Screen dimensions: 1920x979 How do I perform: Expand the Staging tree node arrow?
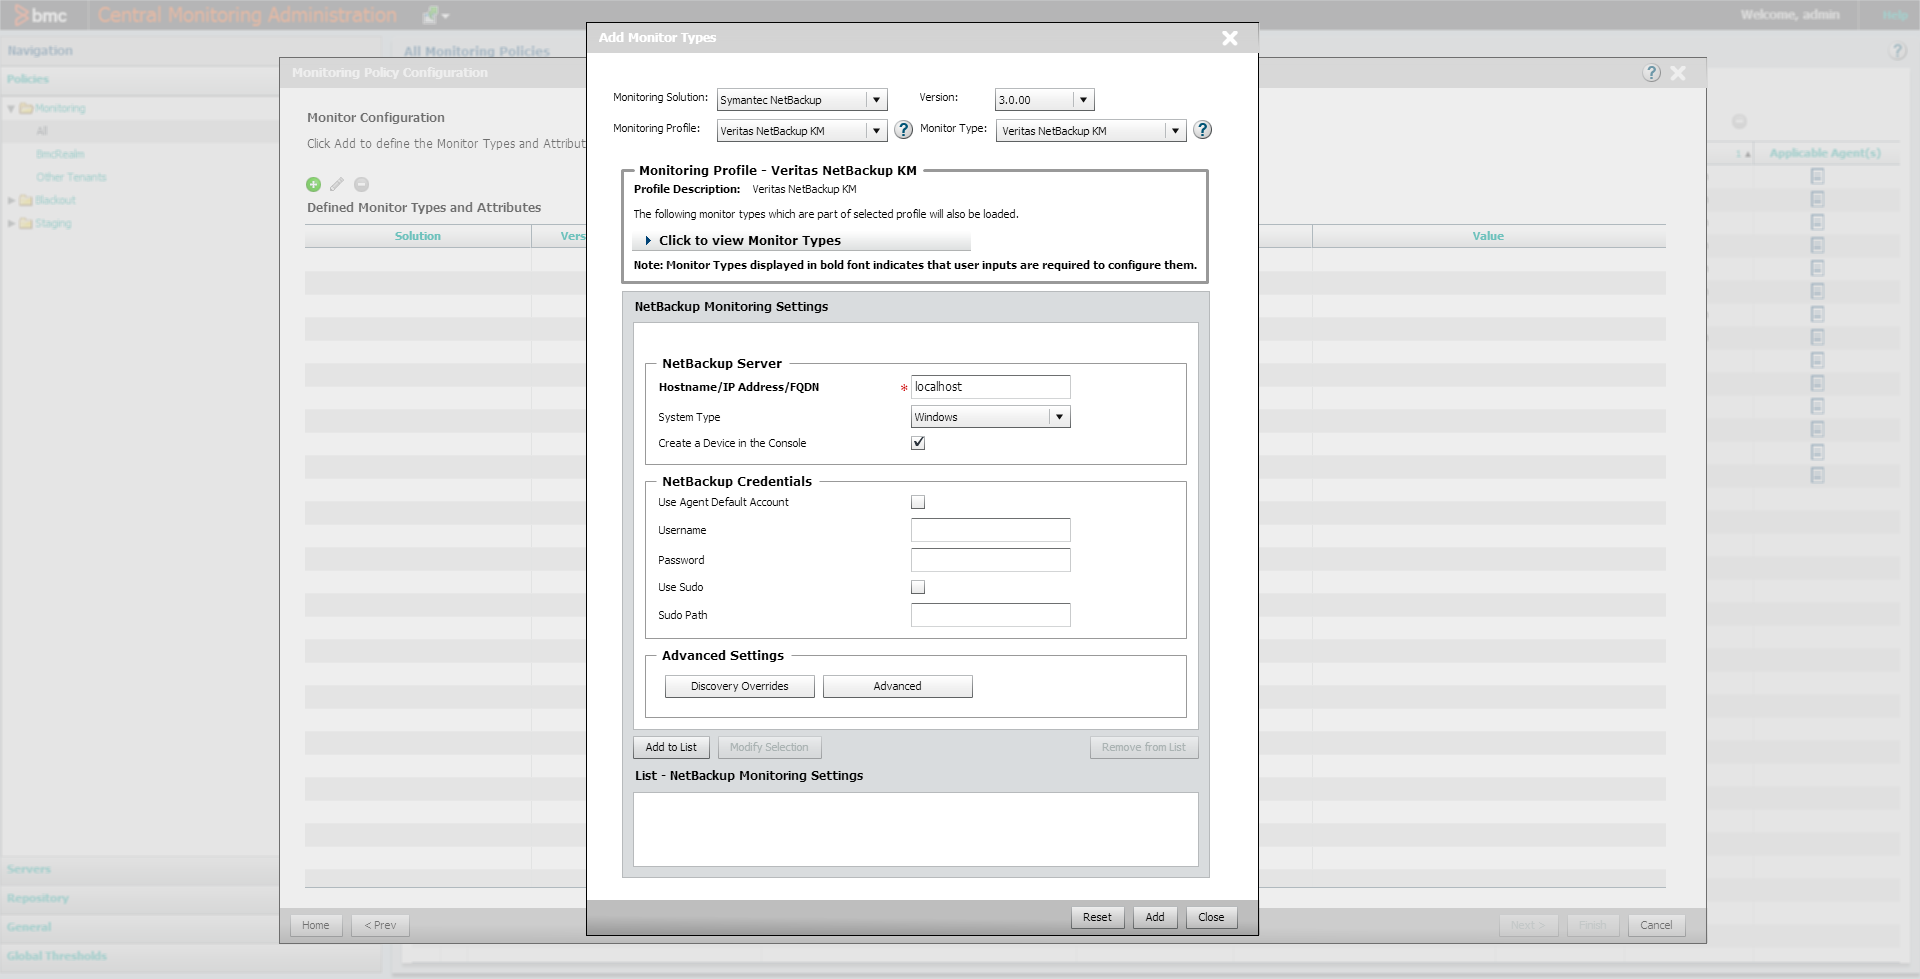(11, 223)
